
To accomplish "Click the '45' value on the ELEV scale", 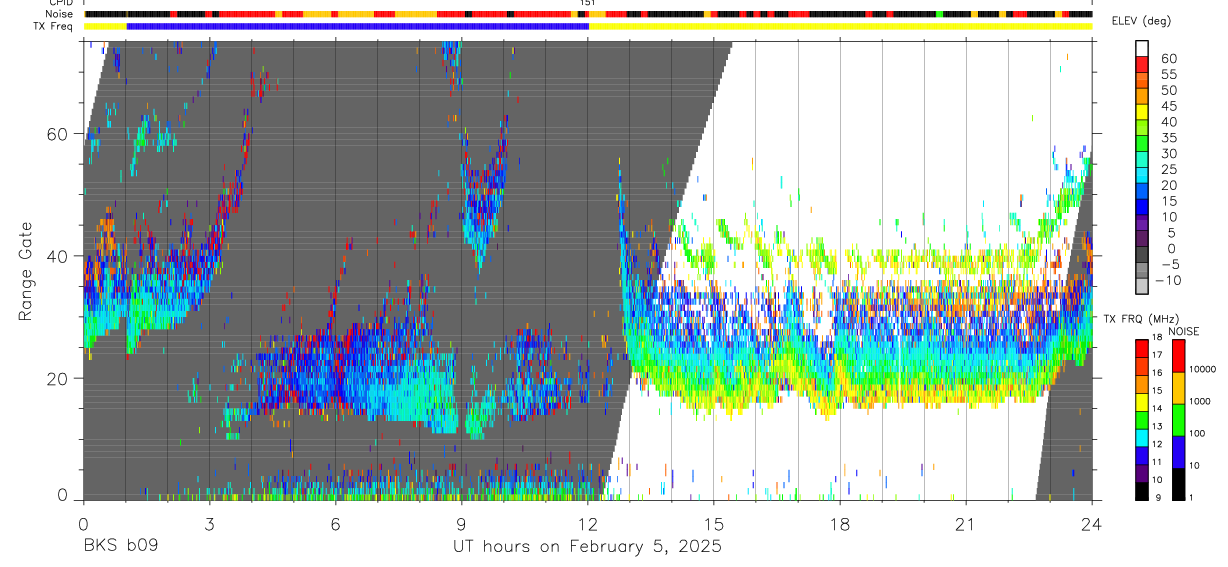I will [1168, 106].
